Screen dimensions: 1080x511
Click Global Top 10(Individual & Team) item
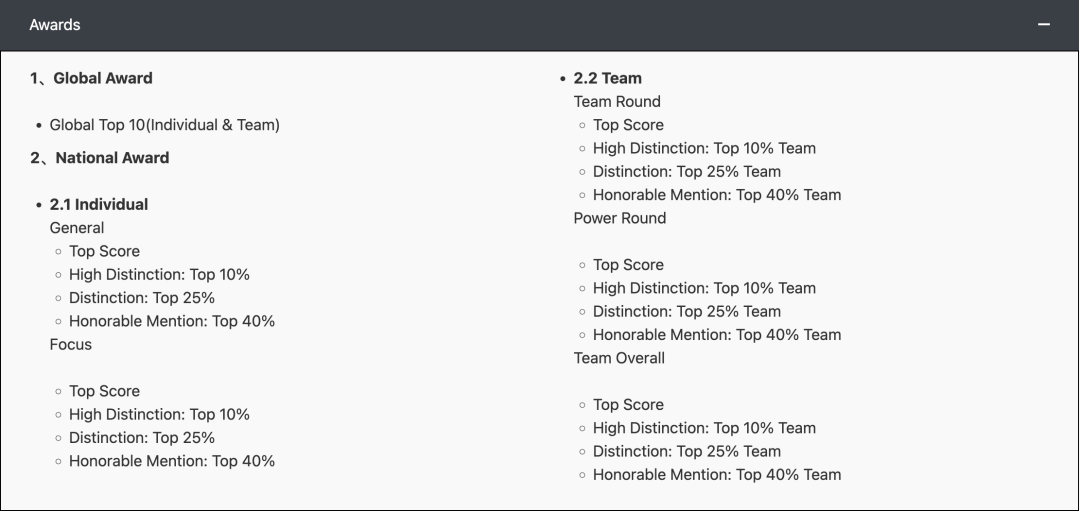point(164,125)
